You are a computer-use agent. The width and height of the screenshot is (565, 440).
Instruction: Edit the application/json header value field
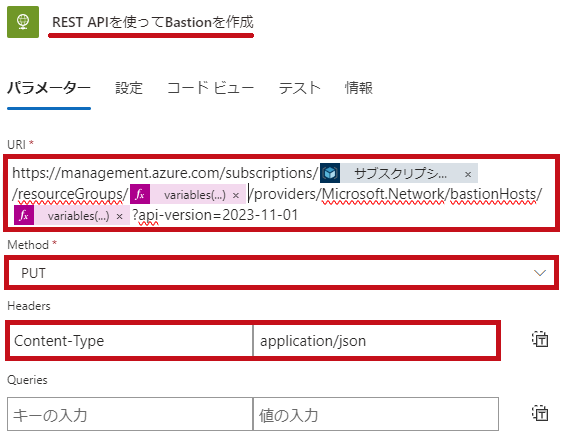click(375, 341)
